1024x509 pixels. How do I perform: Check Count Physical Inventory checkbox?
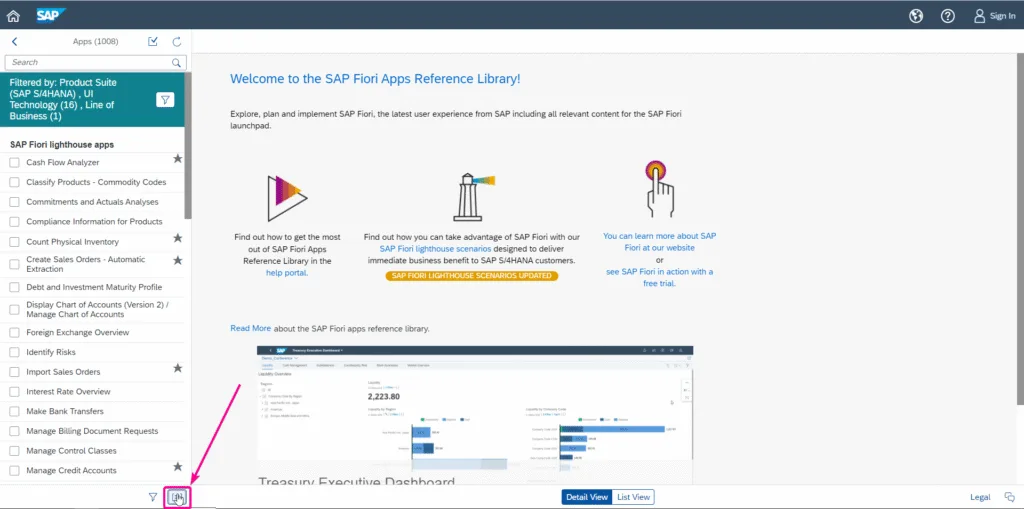(x=14, y=242)
